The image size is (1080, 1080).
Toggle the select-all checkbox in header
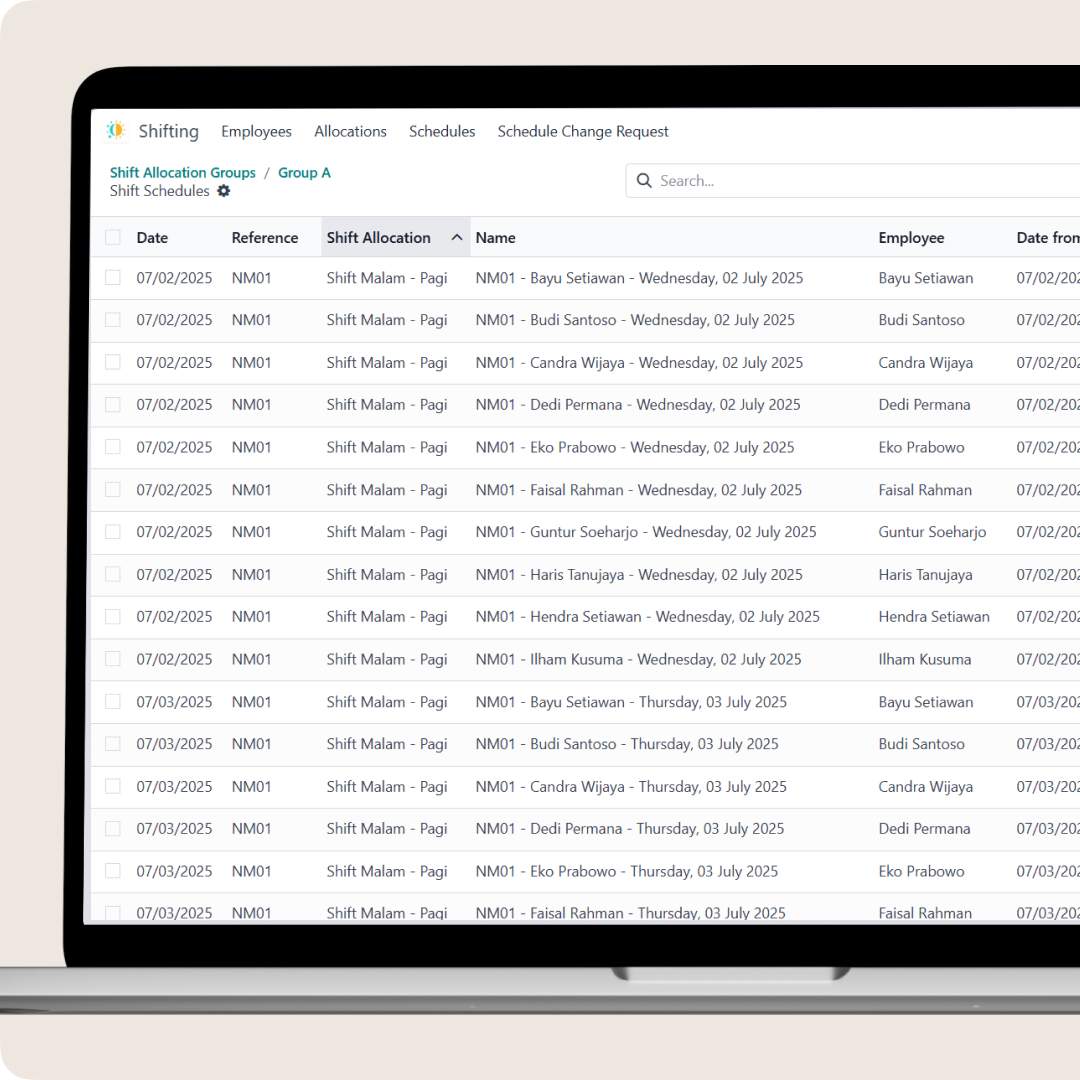(113, 238)
